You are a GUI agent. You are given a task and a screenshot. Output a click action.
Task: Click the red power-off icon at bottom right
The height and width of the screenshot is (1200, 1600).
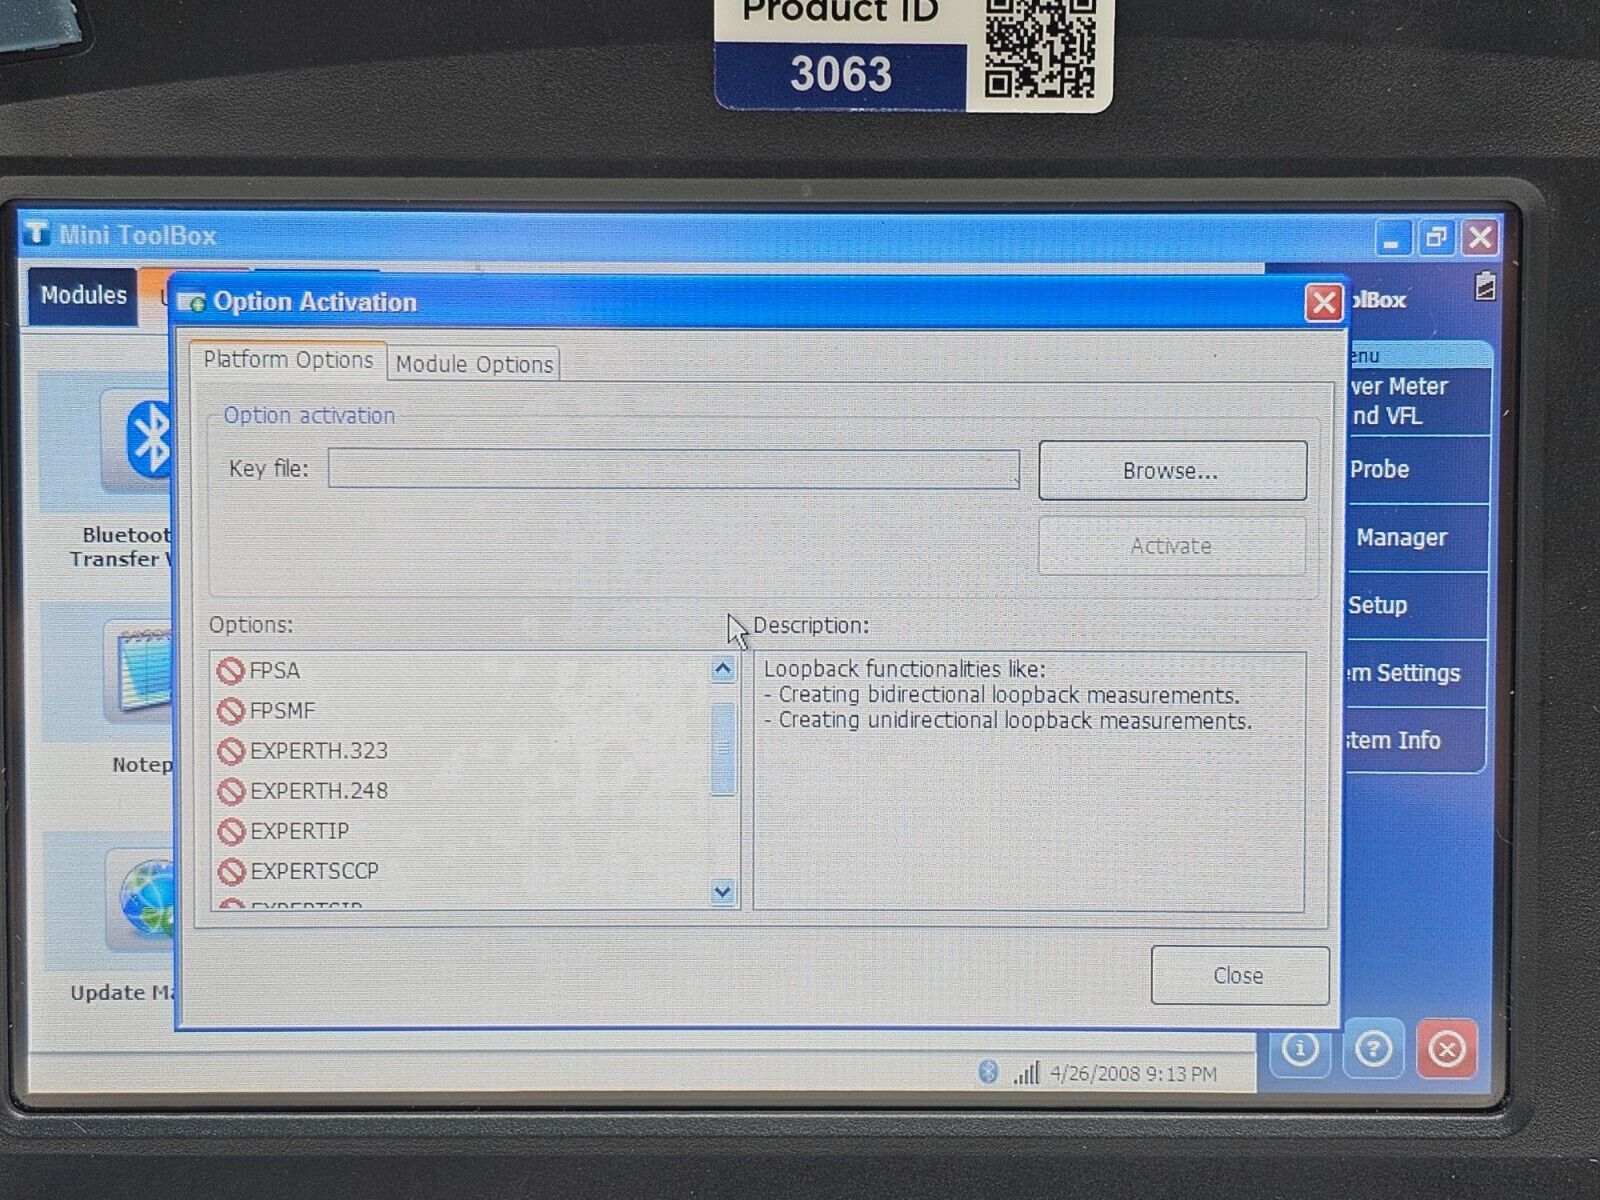coord(1447,1049)
